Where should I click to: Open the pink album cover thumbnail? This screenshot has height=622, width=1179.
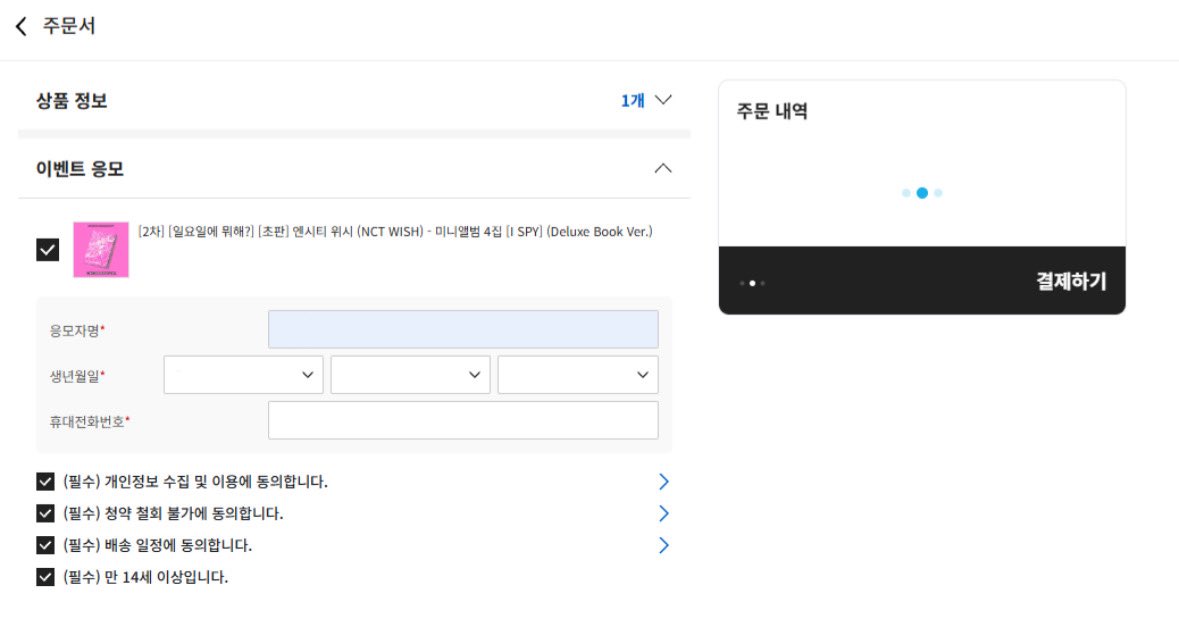[x=101, y=250]
